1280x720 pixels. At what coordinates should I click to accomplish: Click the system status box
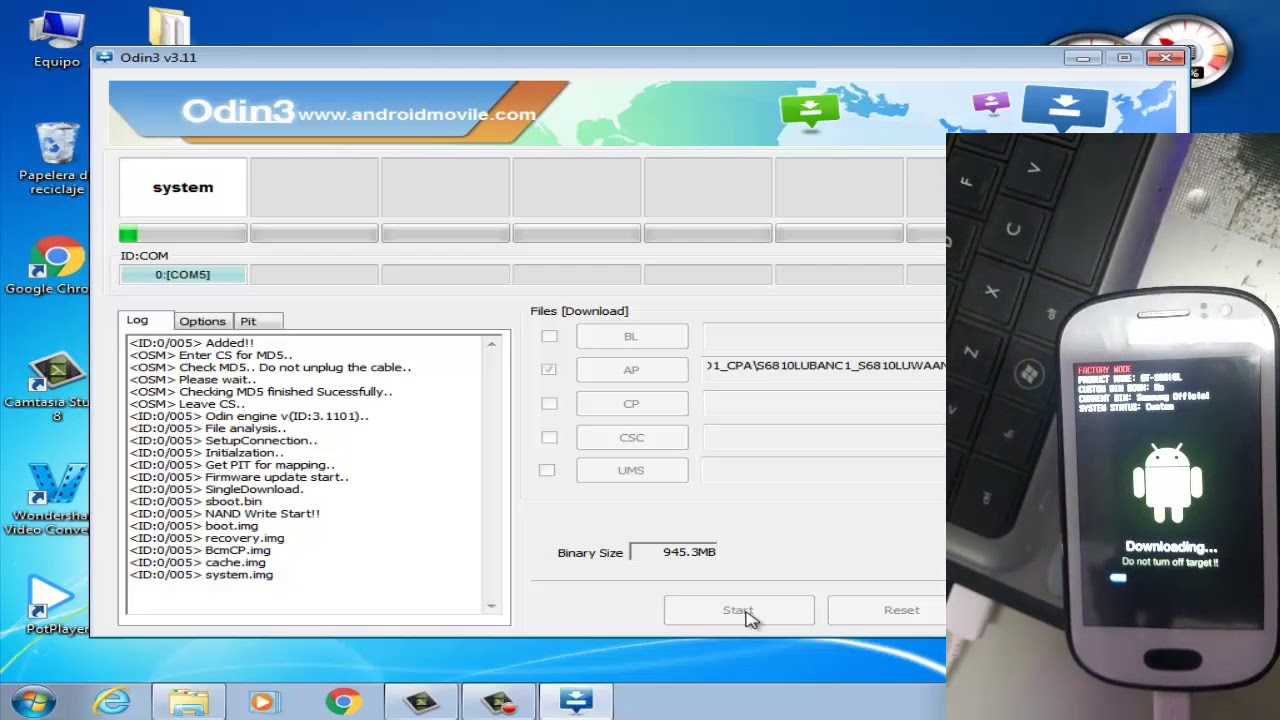point(183,187)
